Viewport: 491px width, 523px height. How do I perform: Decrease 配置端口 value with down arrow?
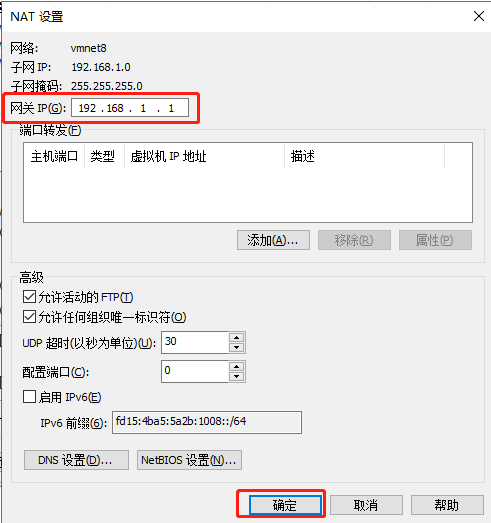(x=237, y=377)
